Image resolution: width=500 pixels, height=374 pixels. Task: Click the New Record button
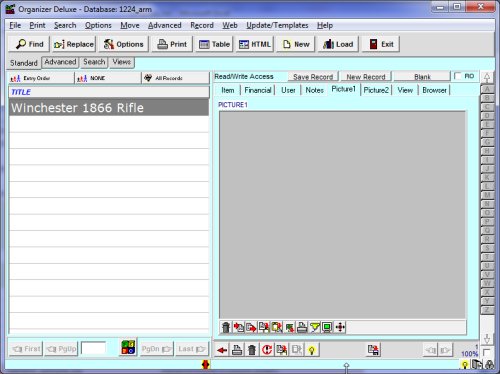click(366, 77)
